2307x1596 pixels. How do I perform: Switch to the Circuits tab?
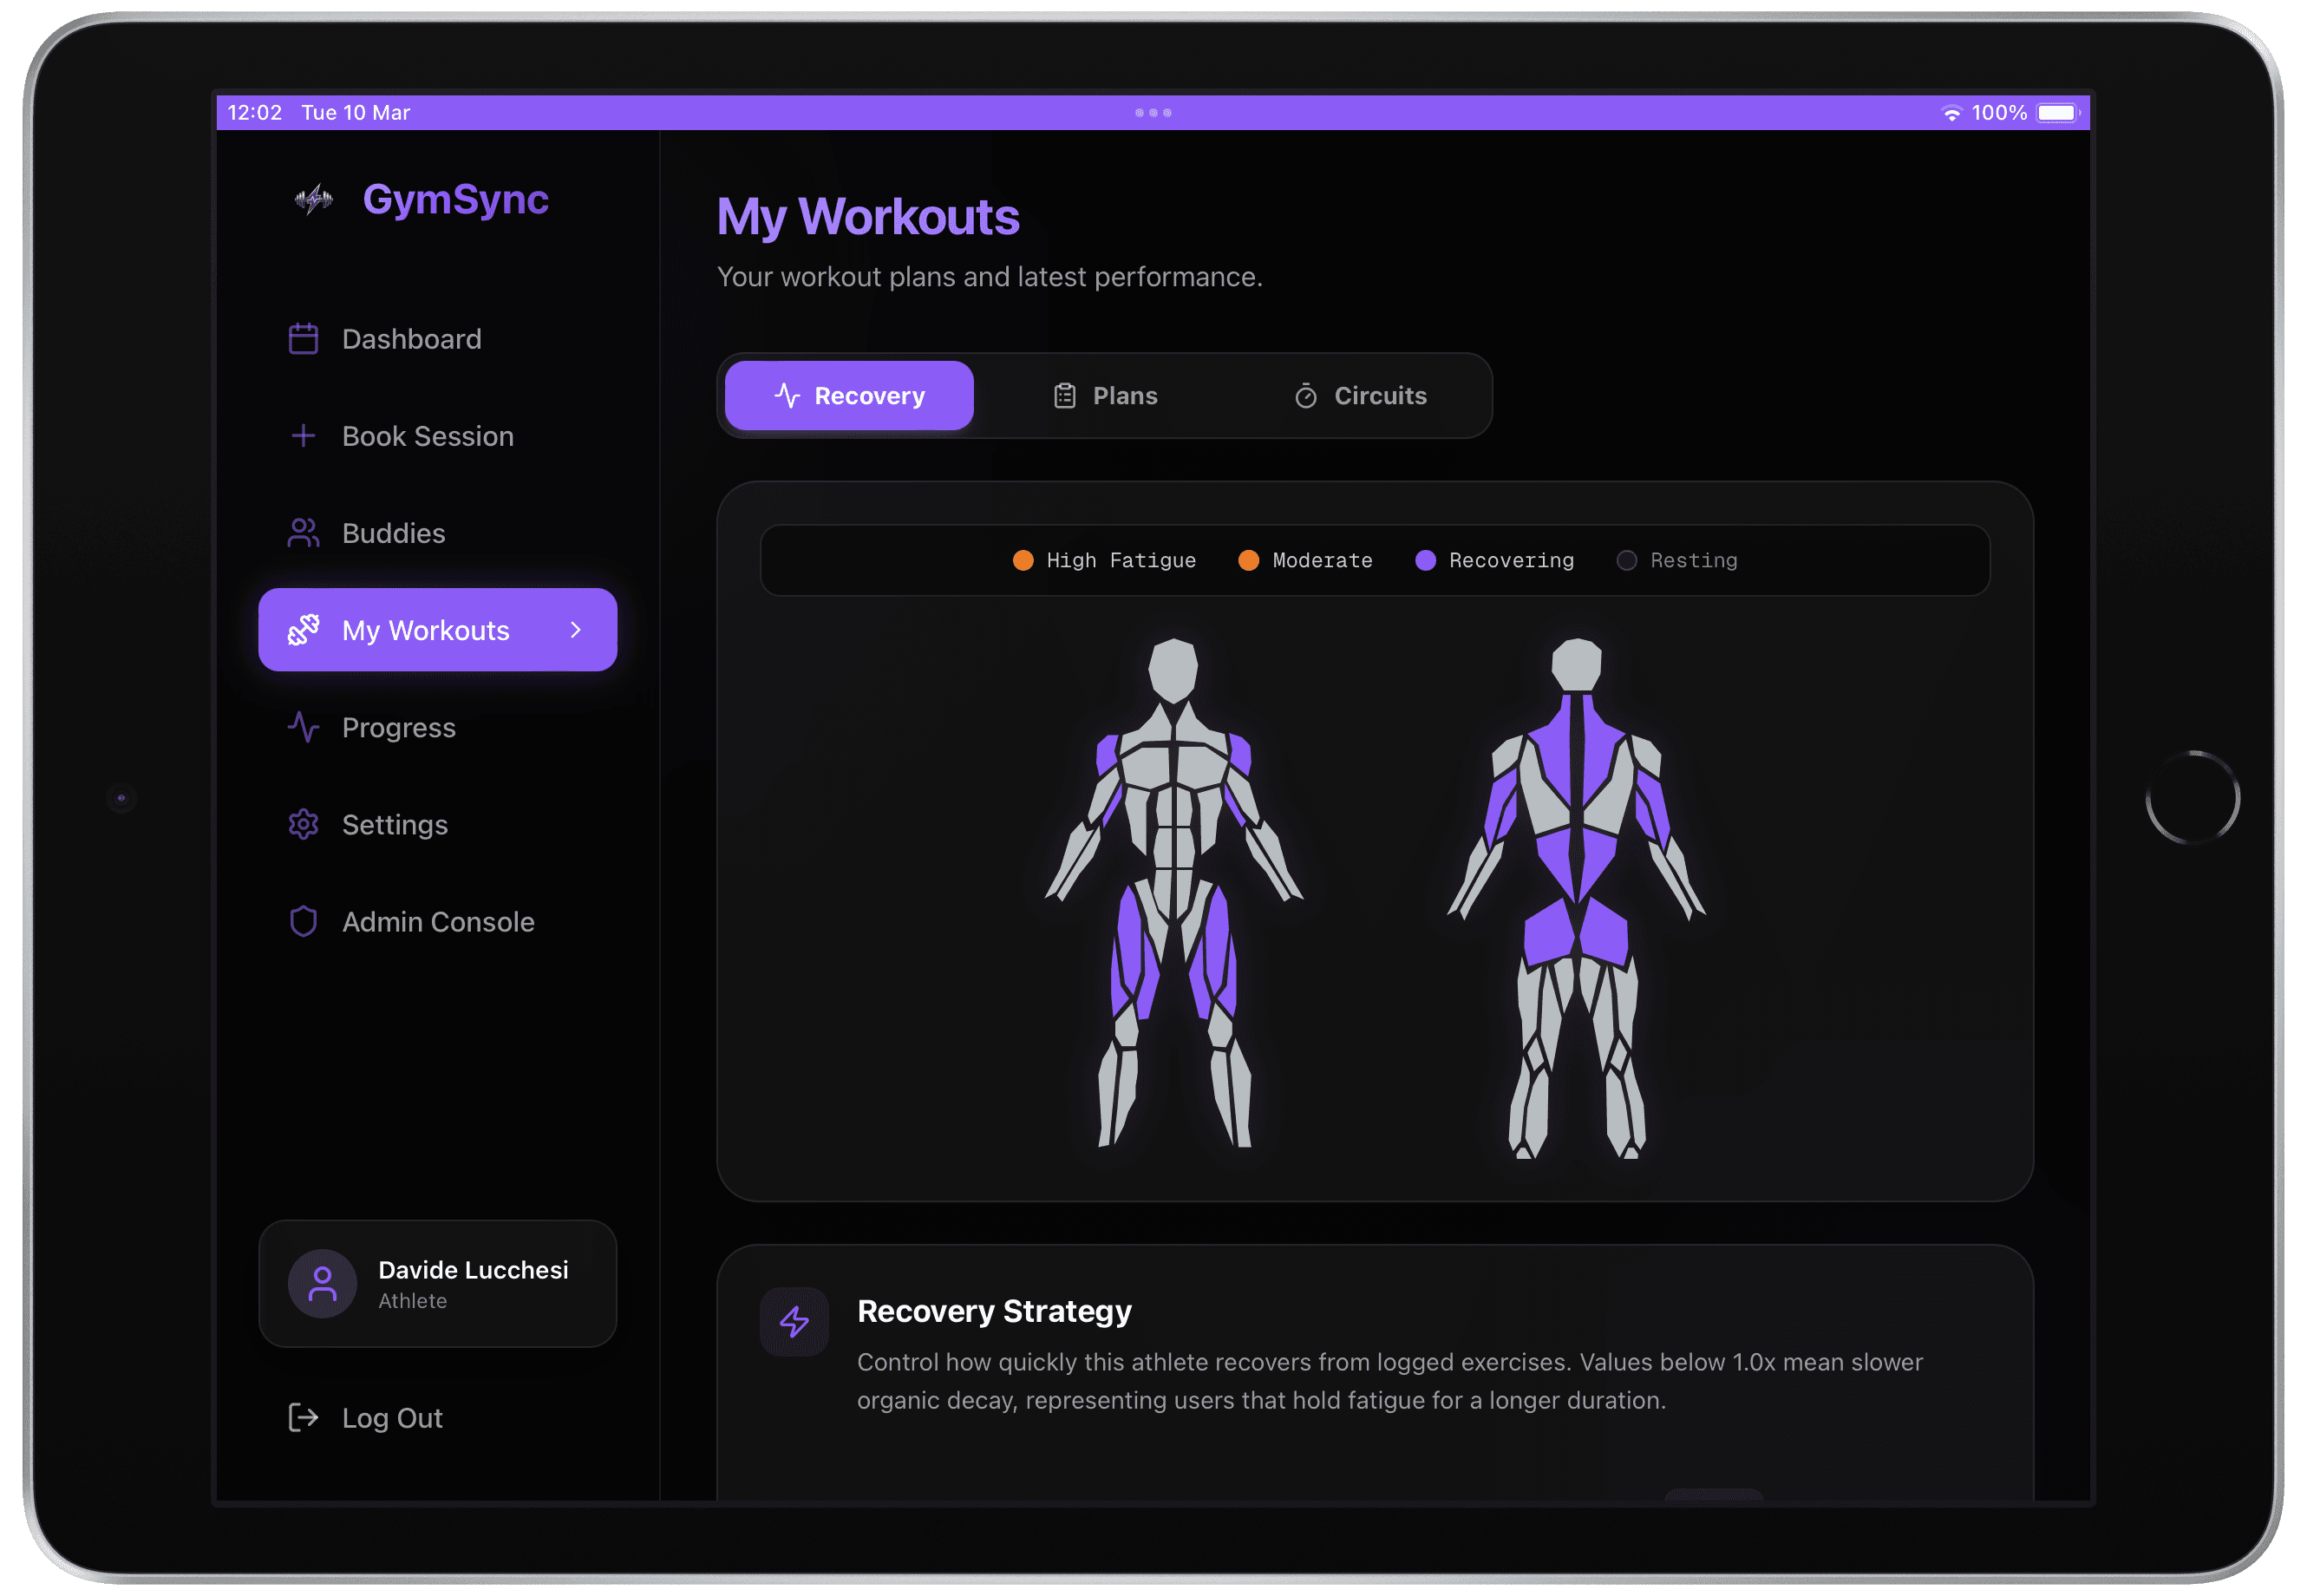click(x=1360, y=396)
